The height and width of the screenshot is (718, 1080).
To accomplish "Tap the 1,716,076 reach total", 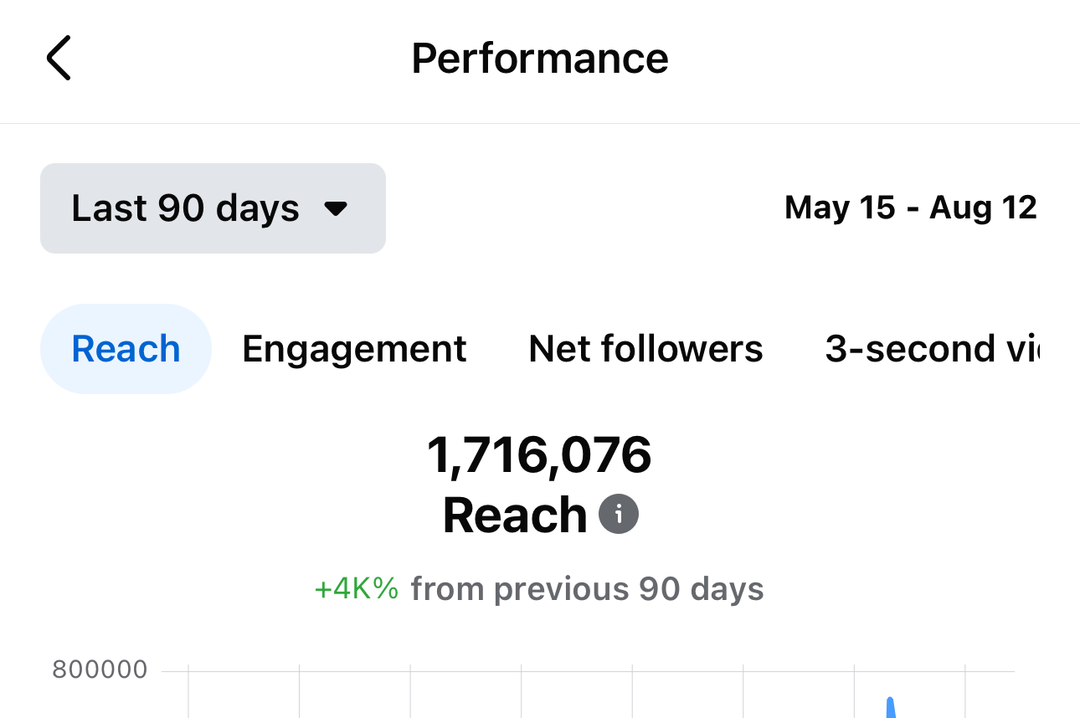I will (540, 456).
